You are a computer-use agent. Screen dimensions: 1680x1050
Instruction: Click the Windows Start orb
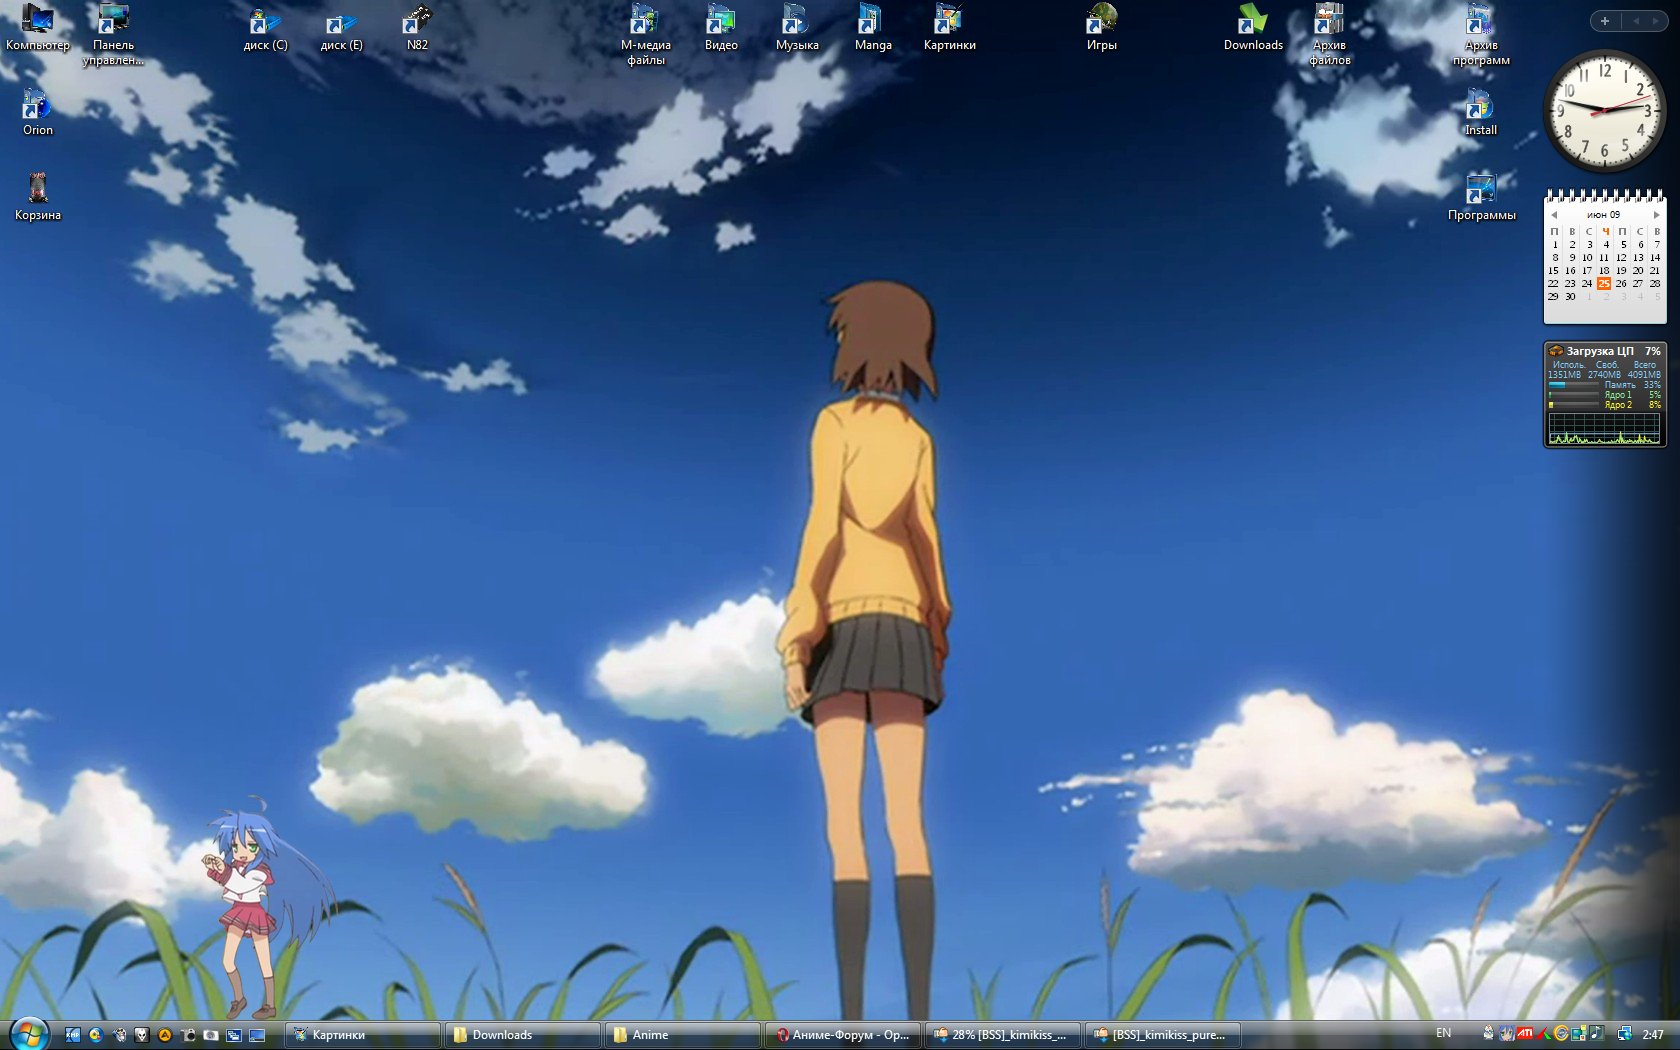(29, 1034)
